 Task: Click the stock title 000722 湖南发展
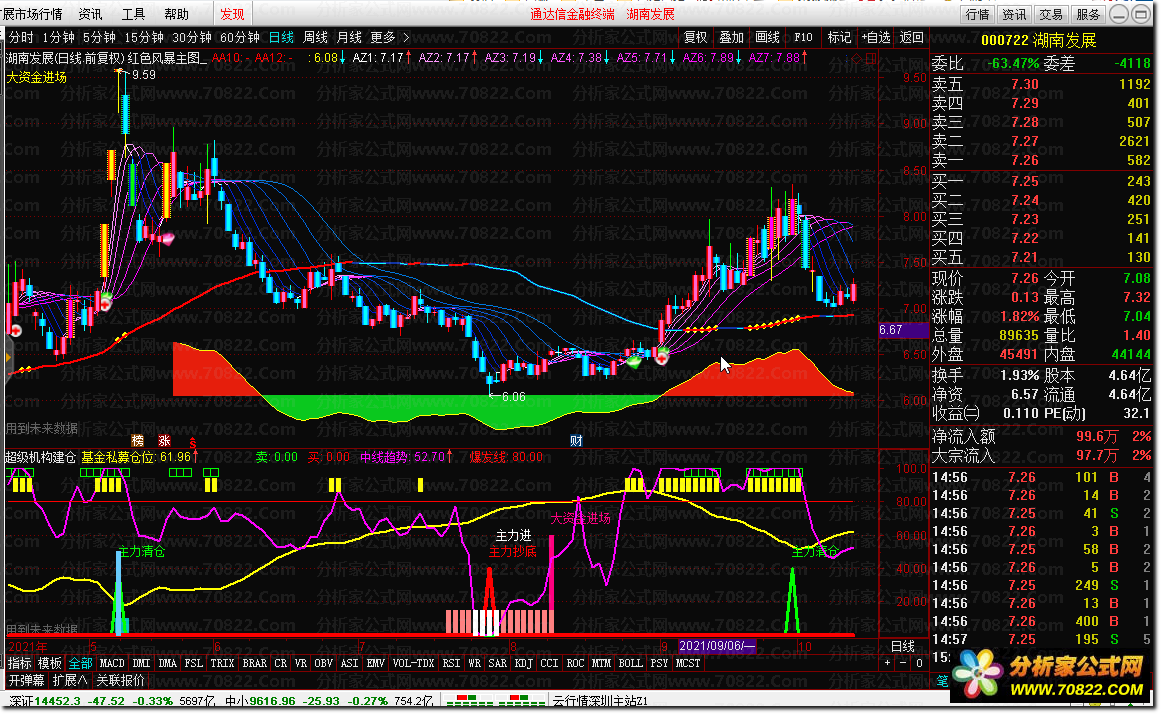pyautogui.click(x=1038, y=40)
